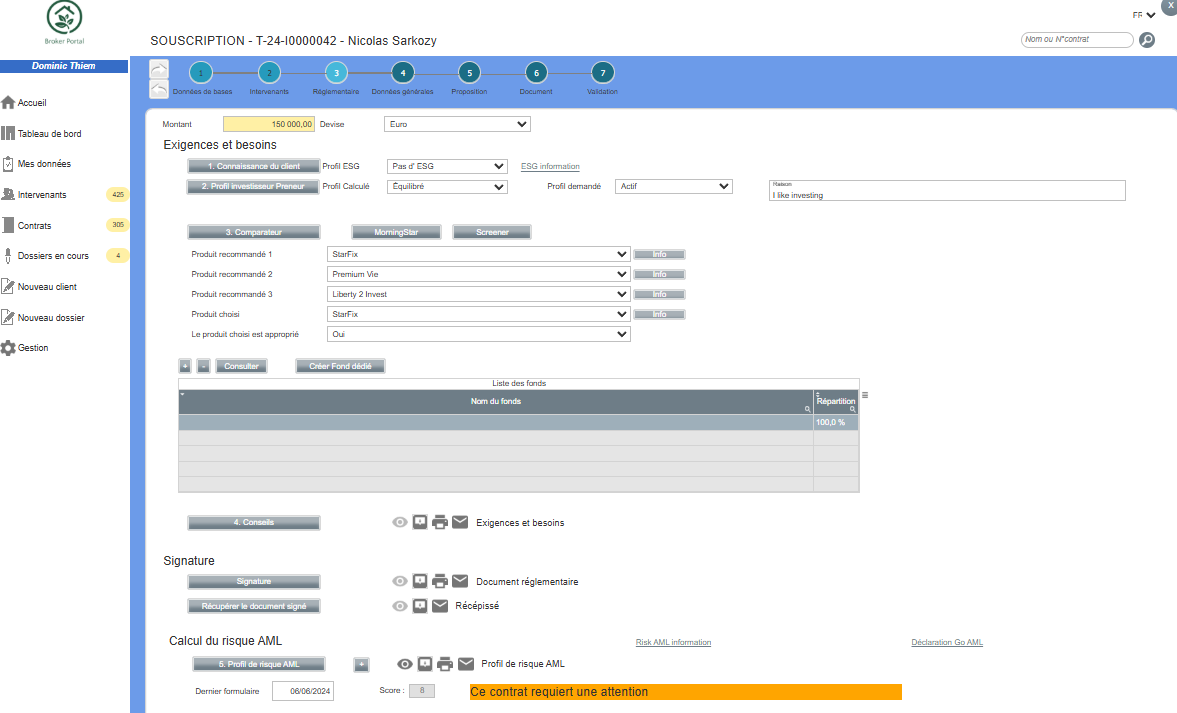Expand the Profil demandé dropdown
Image resolution: width=1177 pixels, height=713 pixels.
coord(674,186)
